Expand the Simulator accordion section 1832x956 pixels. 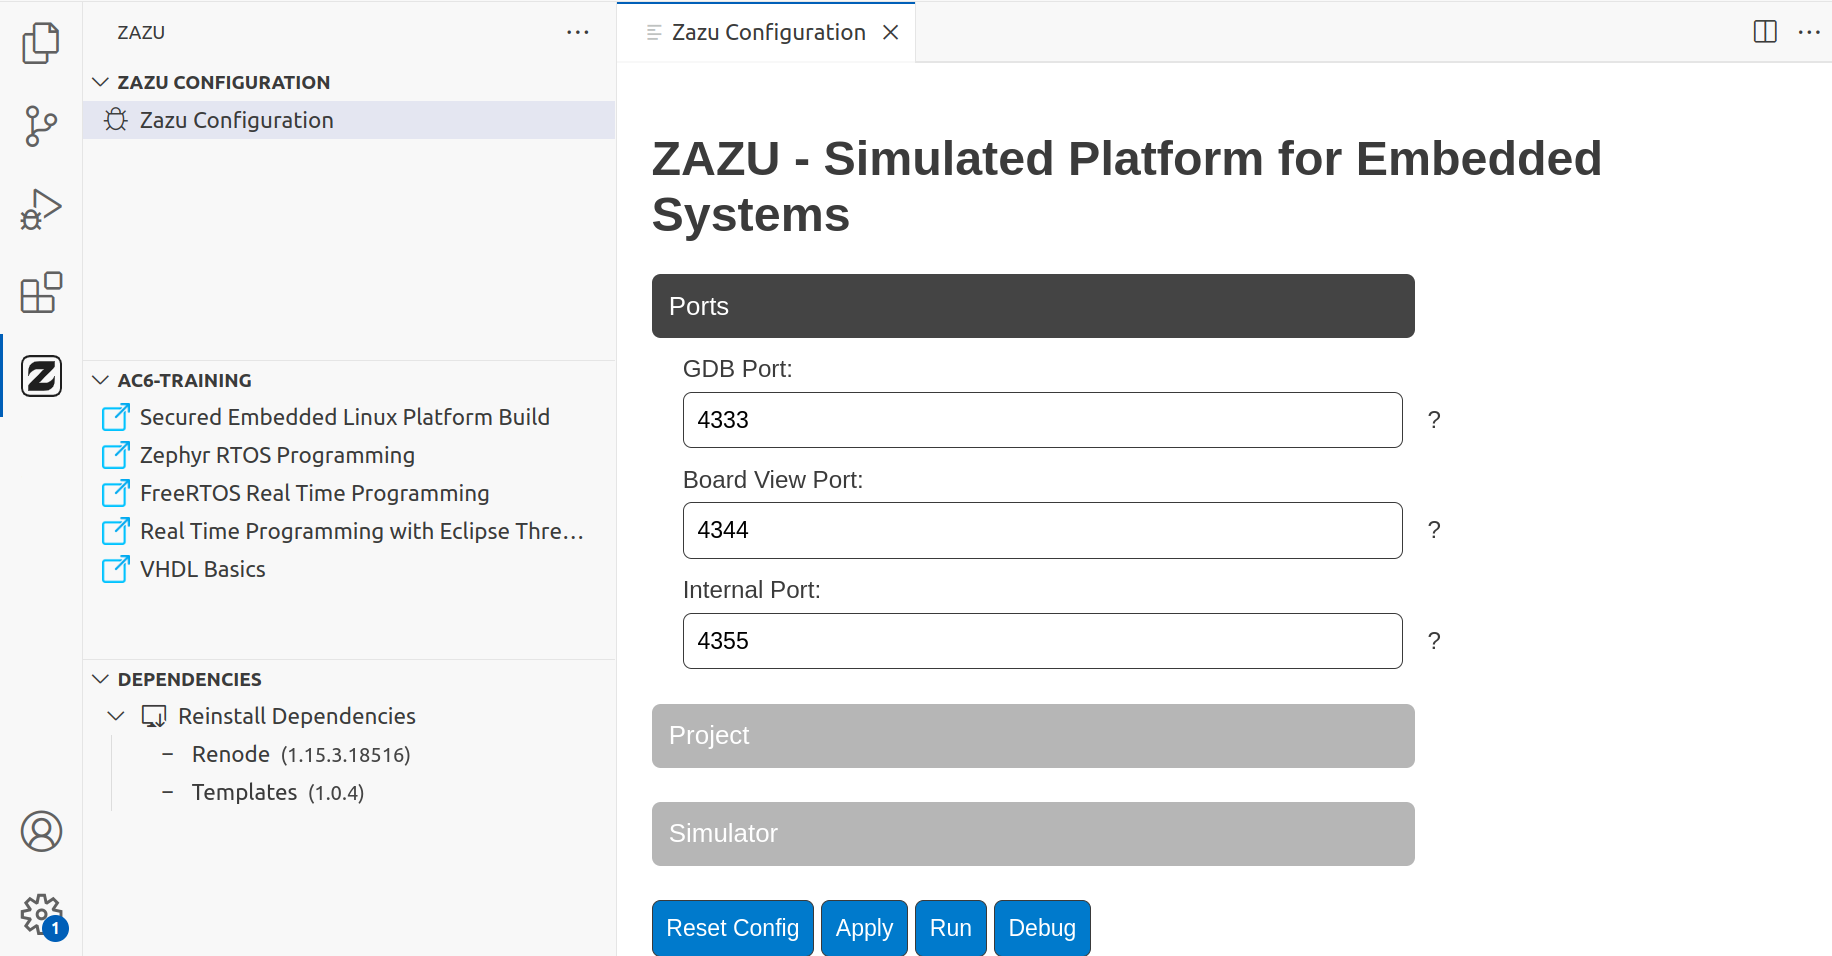point(1033,834)
